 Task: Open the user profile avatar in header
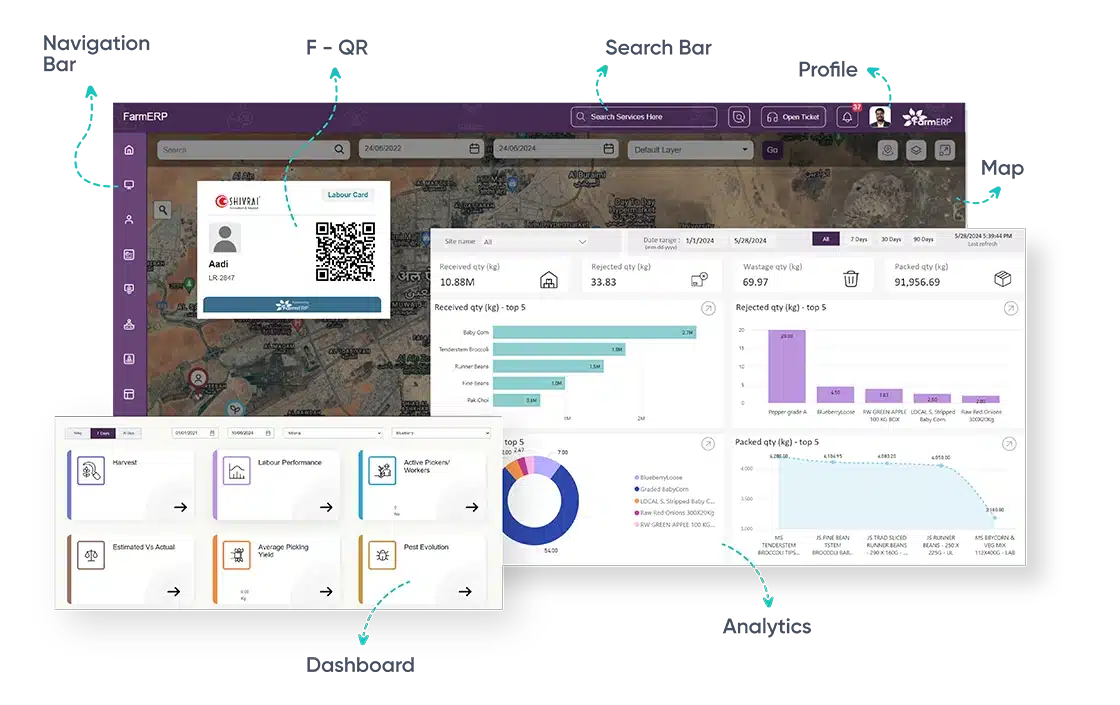[880, 116]
